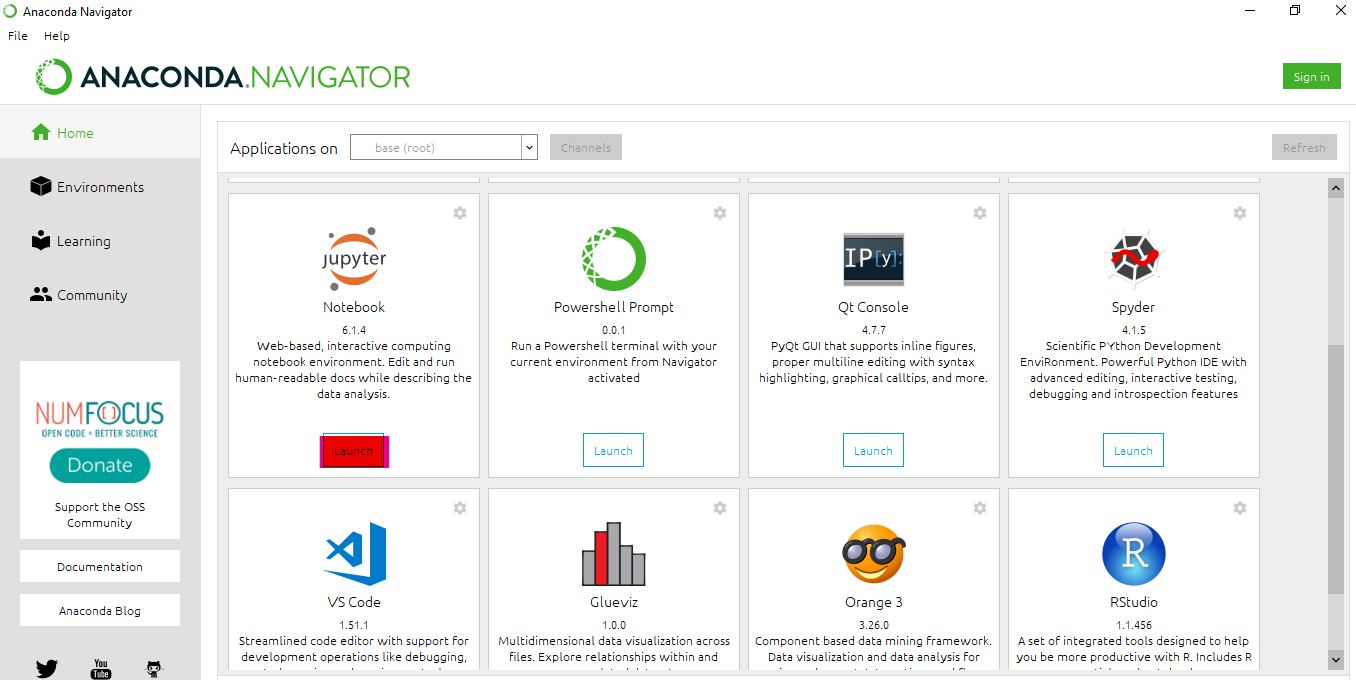Open the Help menu
1356x680 pixels.
pos(57,36)
